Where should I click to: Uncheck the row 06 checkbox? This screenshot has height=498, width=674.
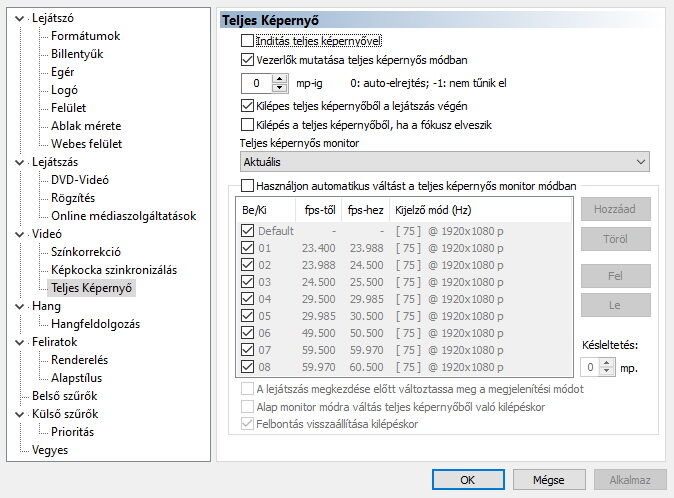[x=247, y=333]
